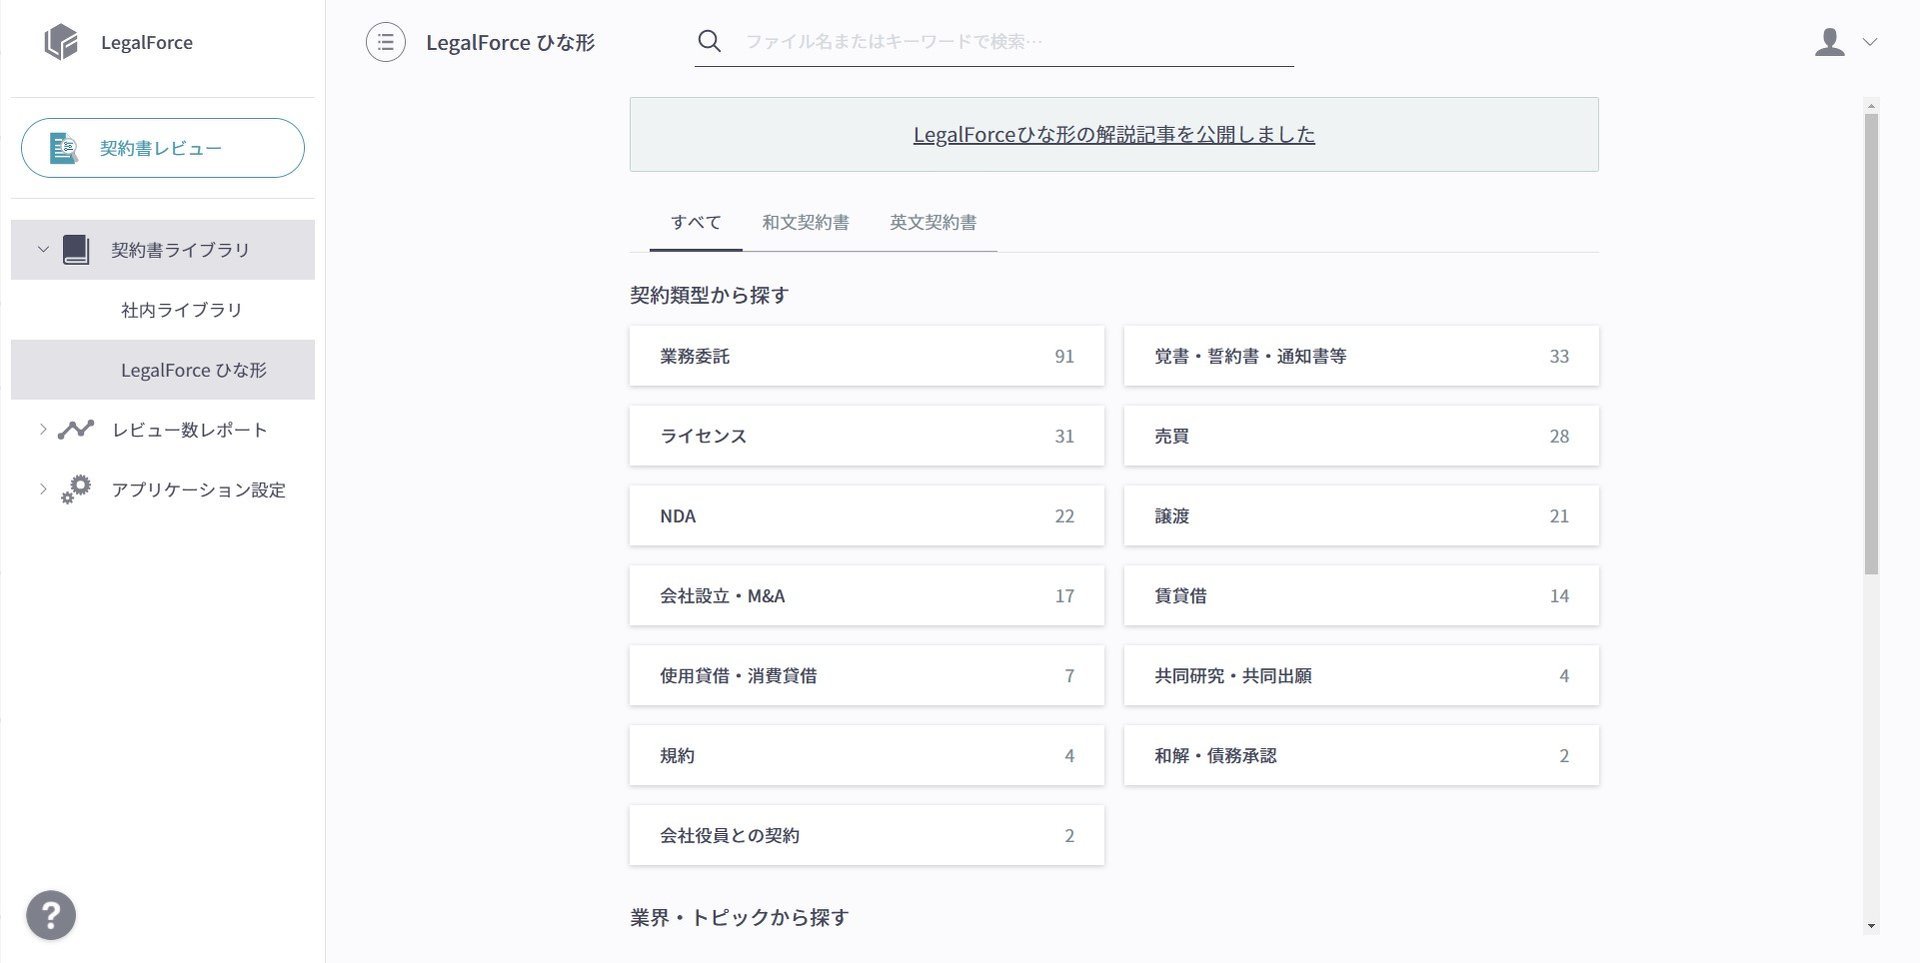This screenshot has height=963, width=1920.
Task: Open the ライセンス category card
Action: [x=867, y=436]
